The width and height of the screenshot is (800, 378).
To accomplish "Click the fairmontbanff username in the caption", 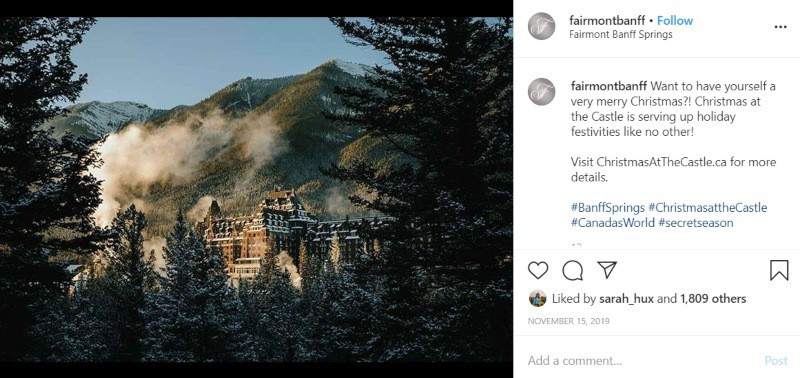I will tap(609, 86).
